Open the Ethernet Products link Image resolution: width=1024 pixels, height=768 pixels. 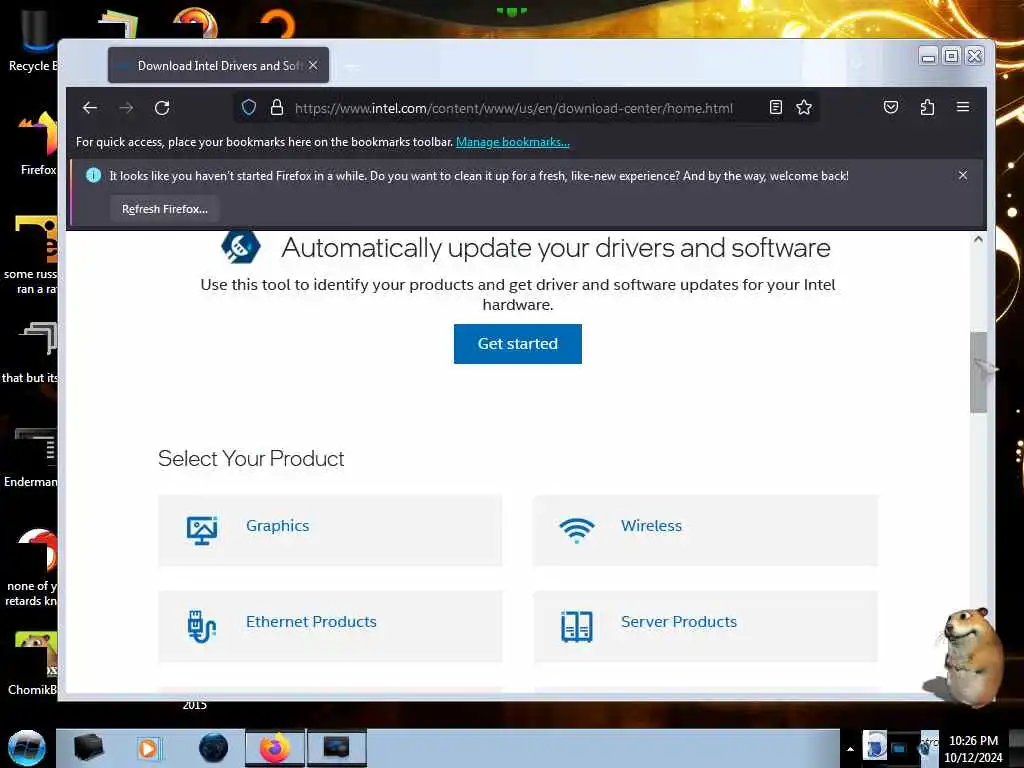(x=312, y=622)
